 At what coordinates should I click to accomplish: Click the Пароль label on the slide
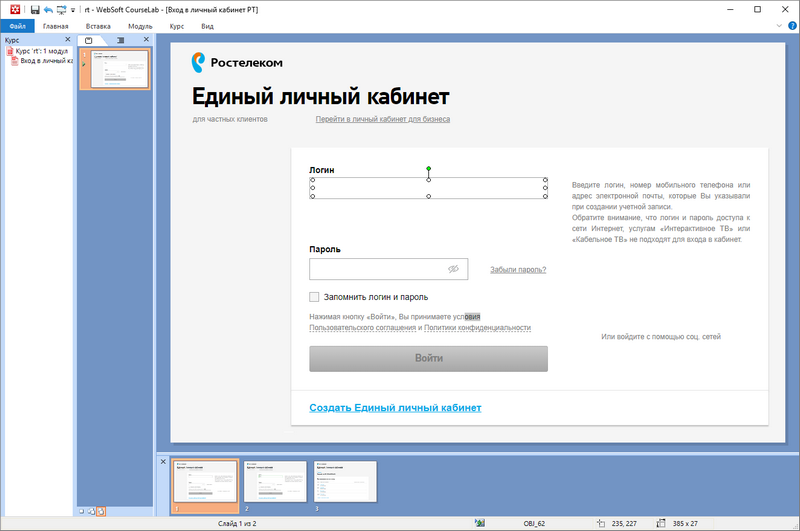(325, 249)
